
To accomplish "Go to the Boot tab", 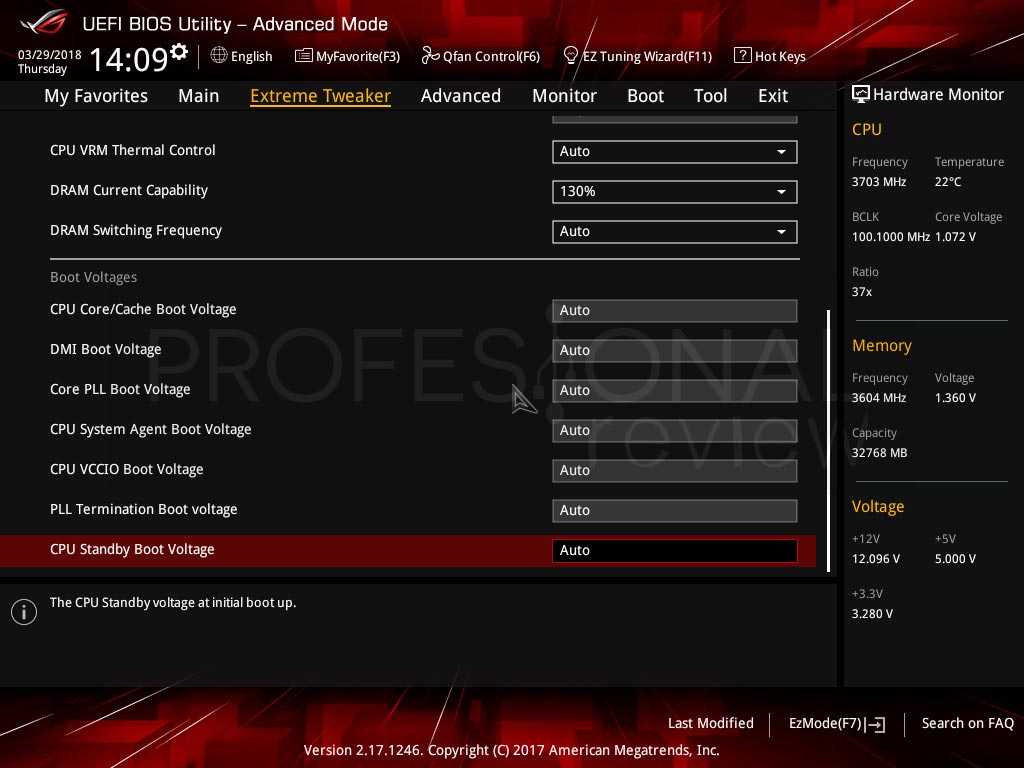I will pyautogui.click(x=645, y=96).
